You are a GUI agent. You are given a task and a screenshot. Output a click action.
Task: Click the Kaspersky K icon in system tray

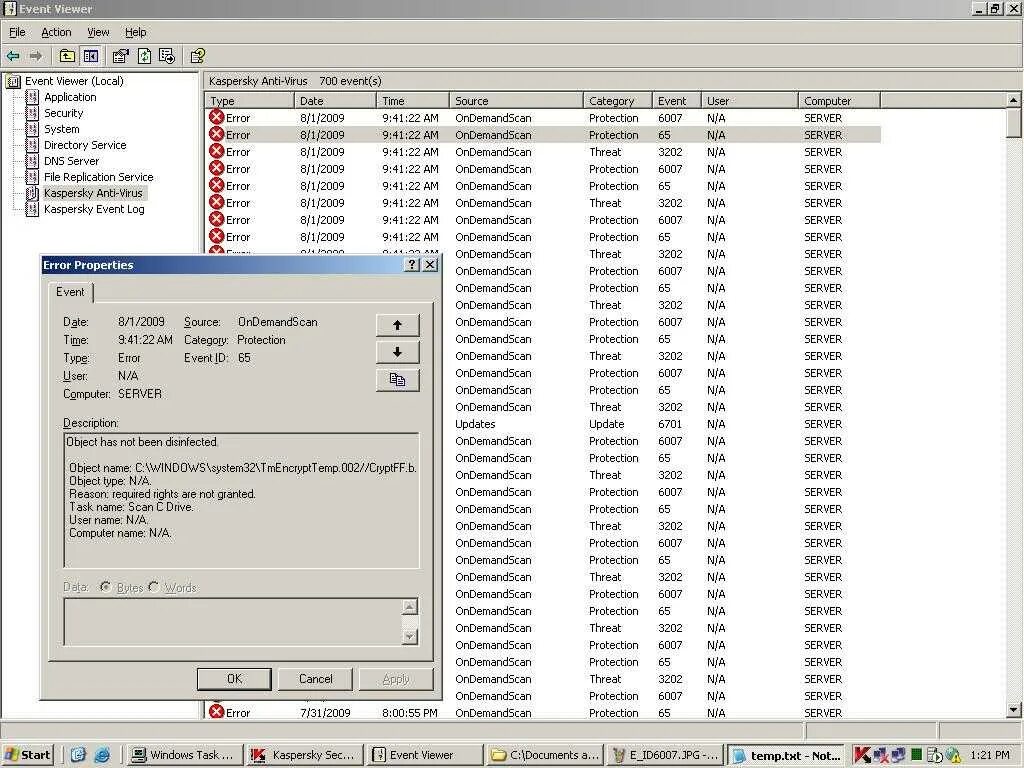(x=862, y=755)
